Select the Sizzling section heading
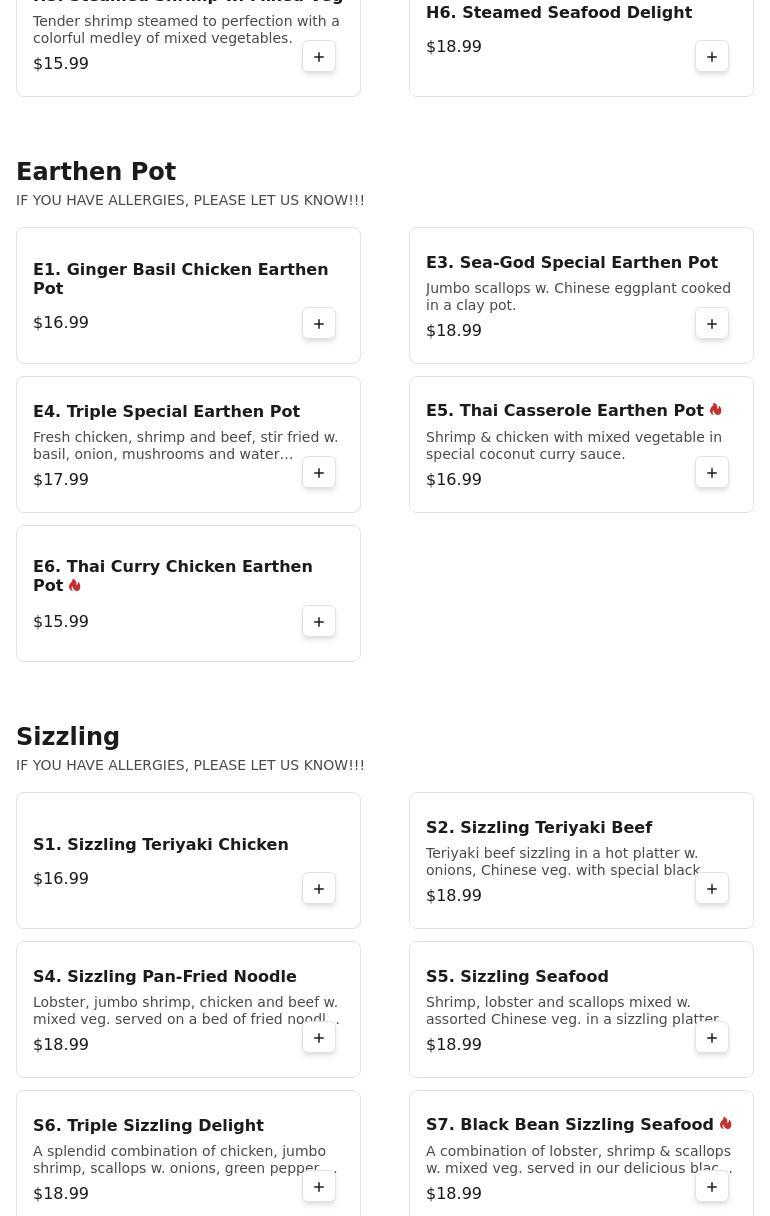This screenshot has height=1216, width=770. (68, 737)
